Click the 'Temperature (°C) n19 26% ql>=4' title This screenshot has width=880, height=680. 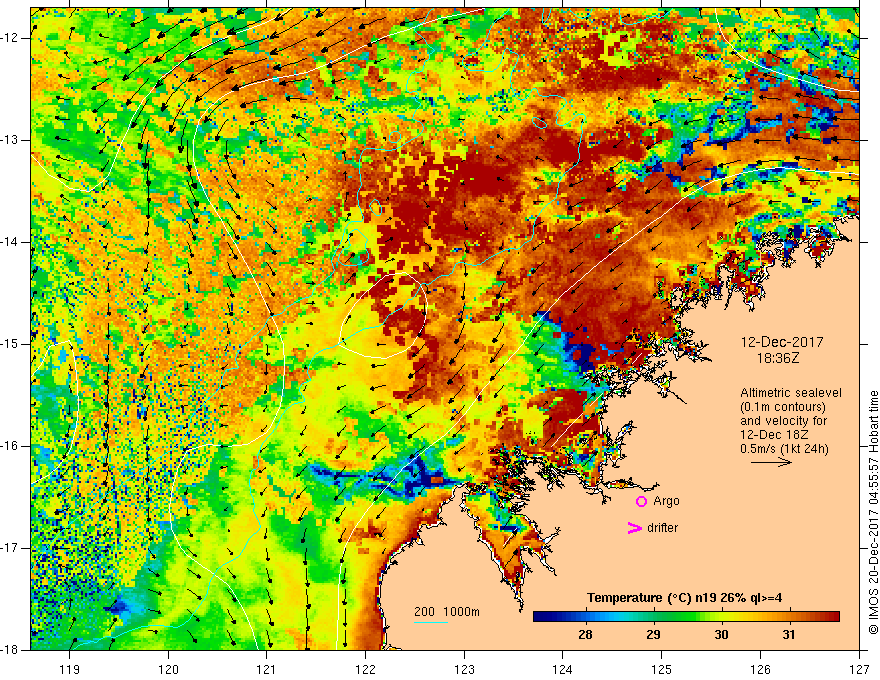(x=684, y=598)
